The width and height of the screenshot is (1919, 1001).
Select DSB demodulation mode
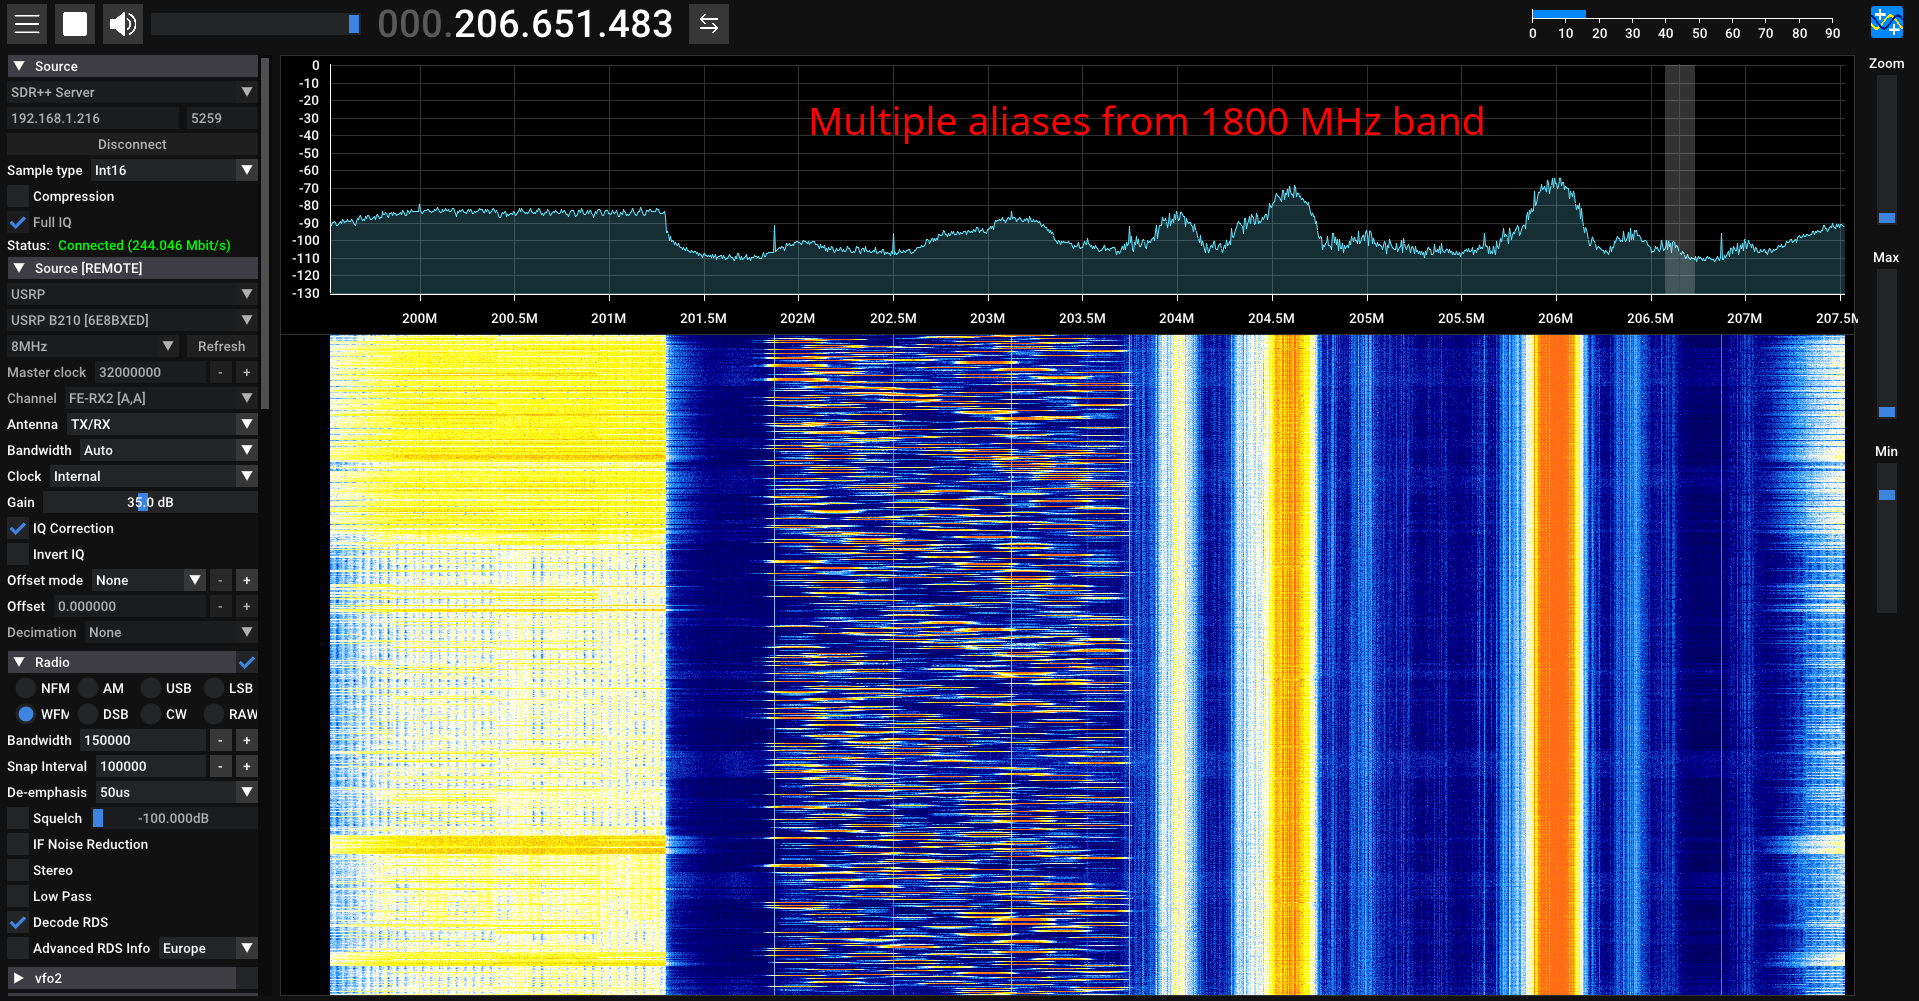[x=88, y=714]
